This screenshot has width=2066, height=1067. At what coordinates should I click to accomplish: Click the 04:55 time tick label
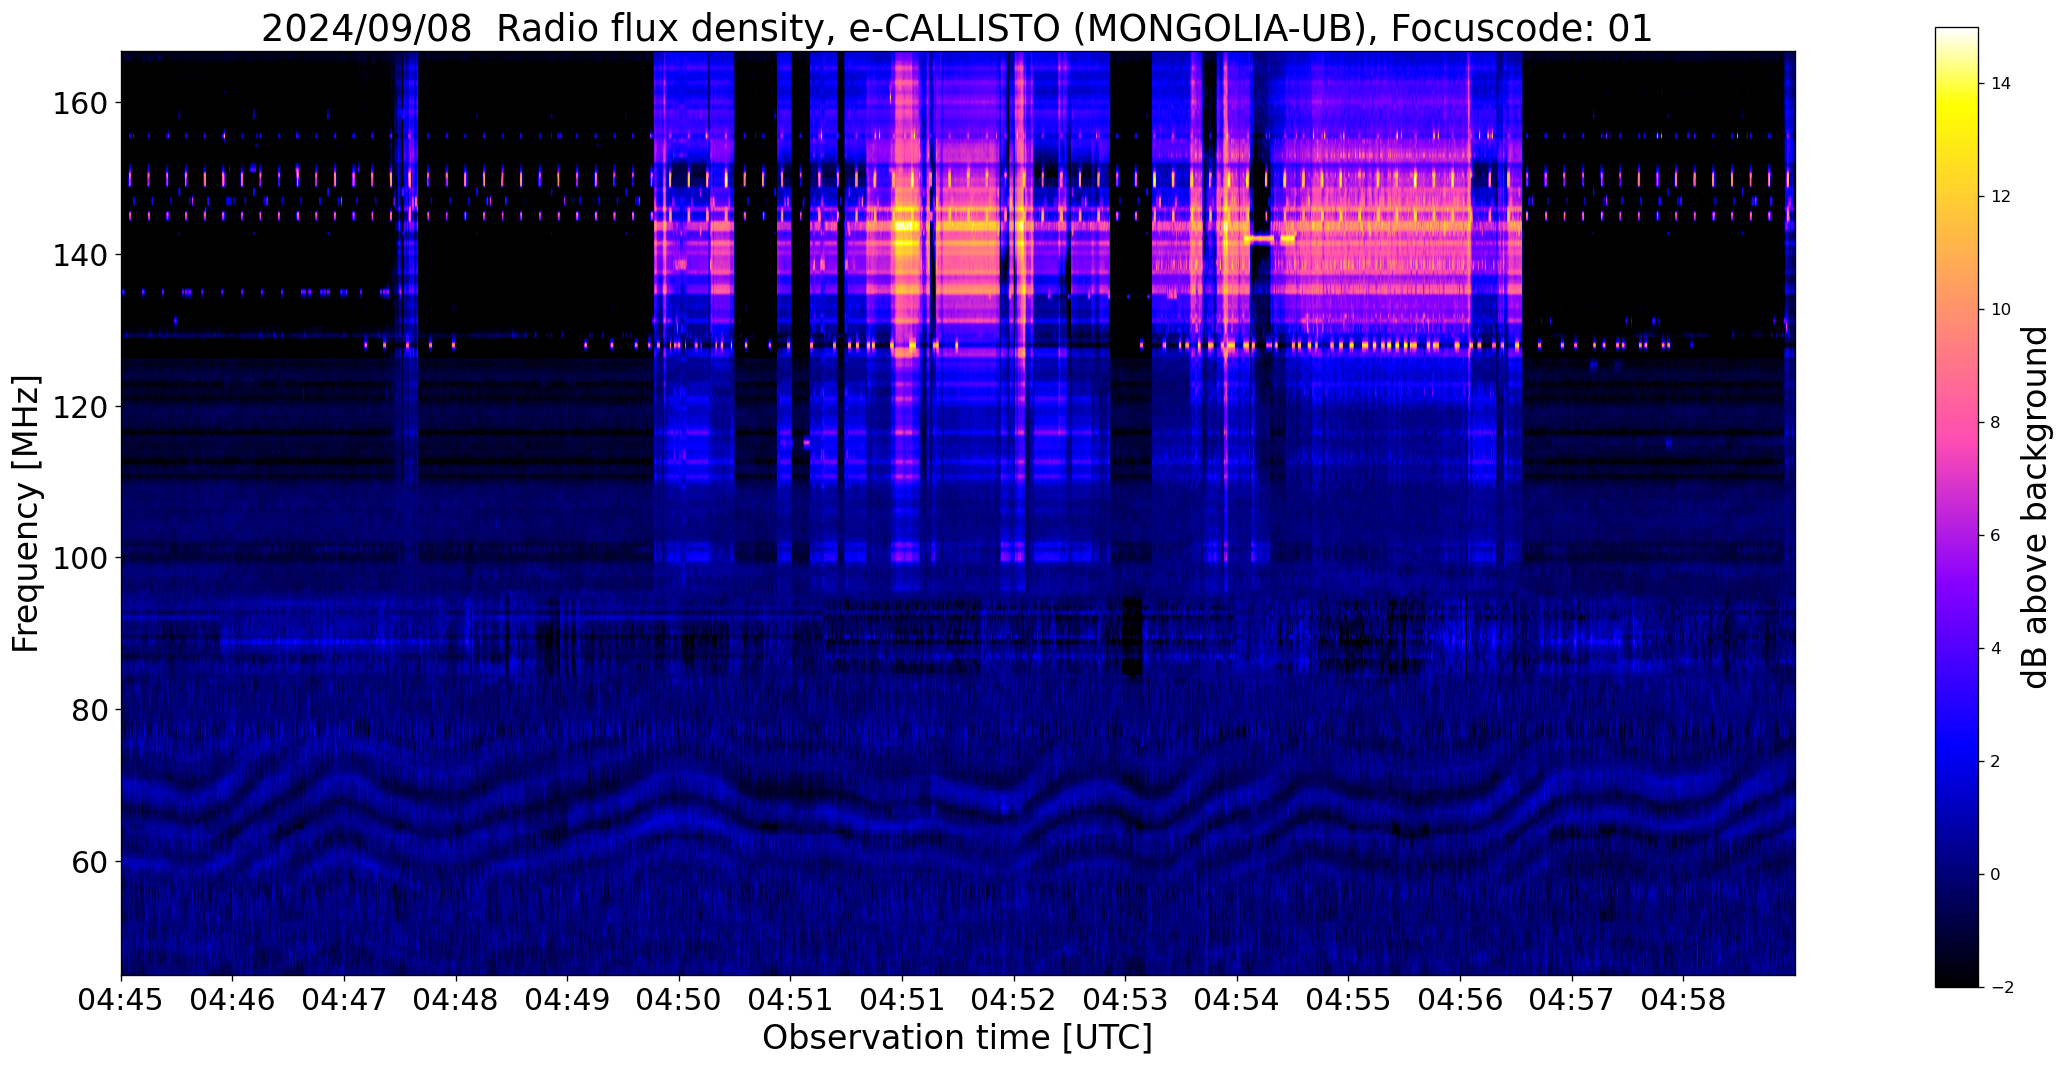point(1349,1001)
